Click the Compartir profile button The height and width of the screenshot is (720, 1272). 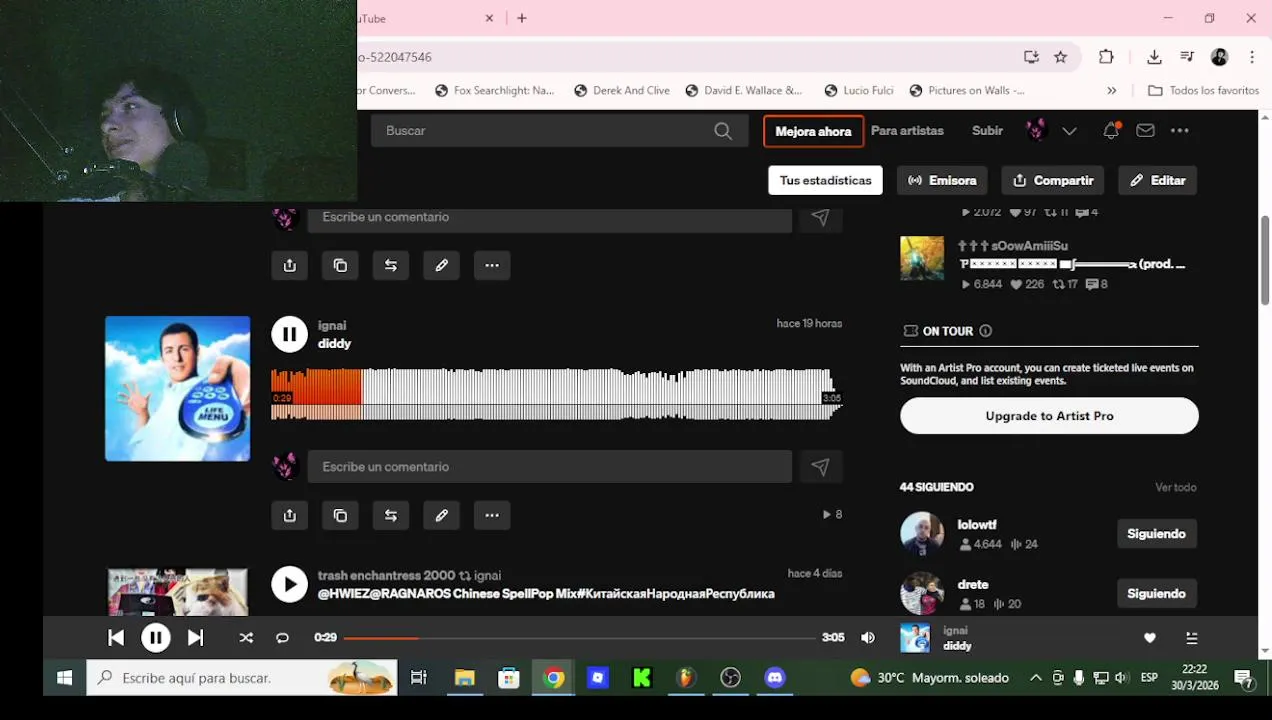1053,180
